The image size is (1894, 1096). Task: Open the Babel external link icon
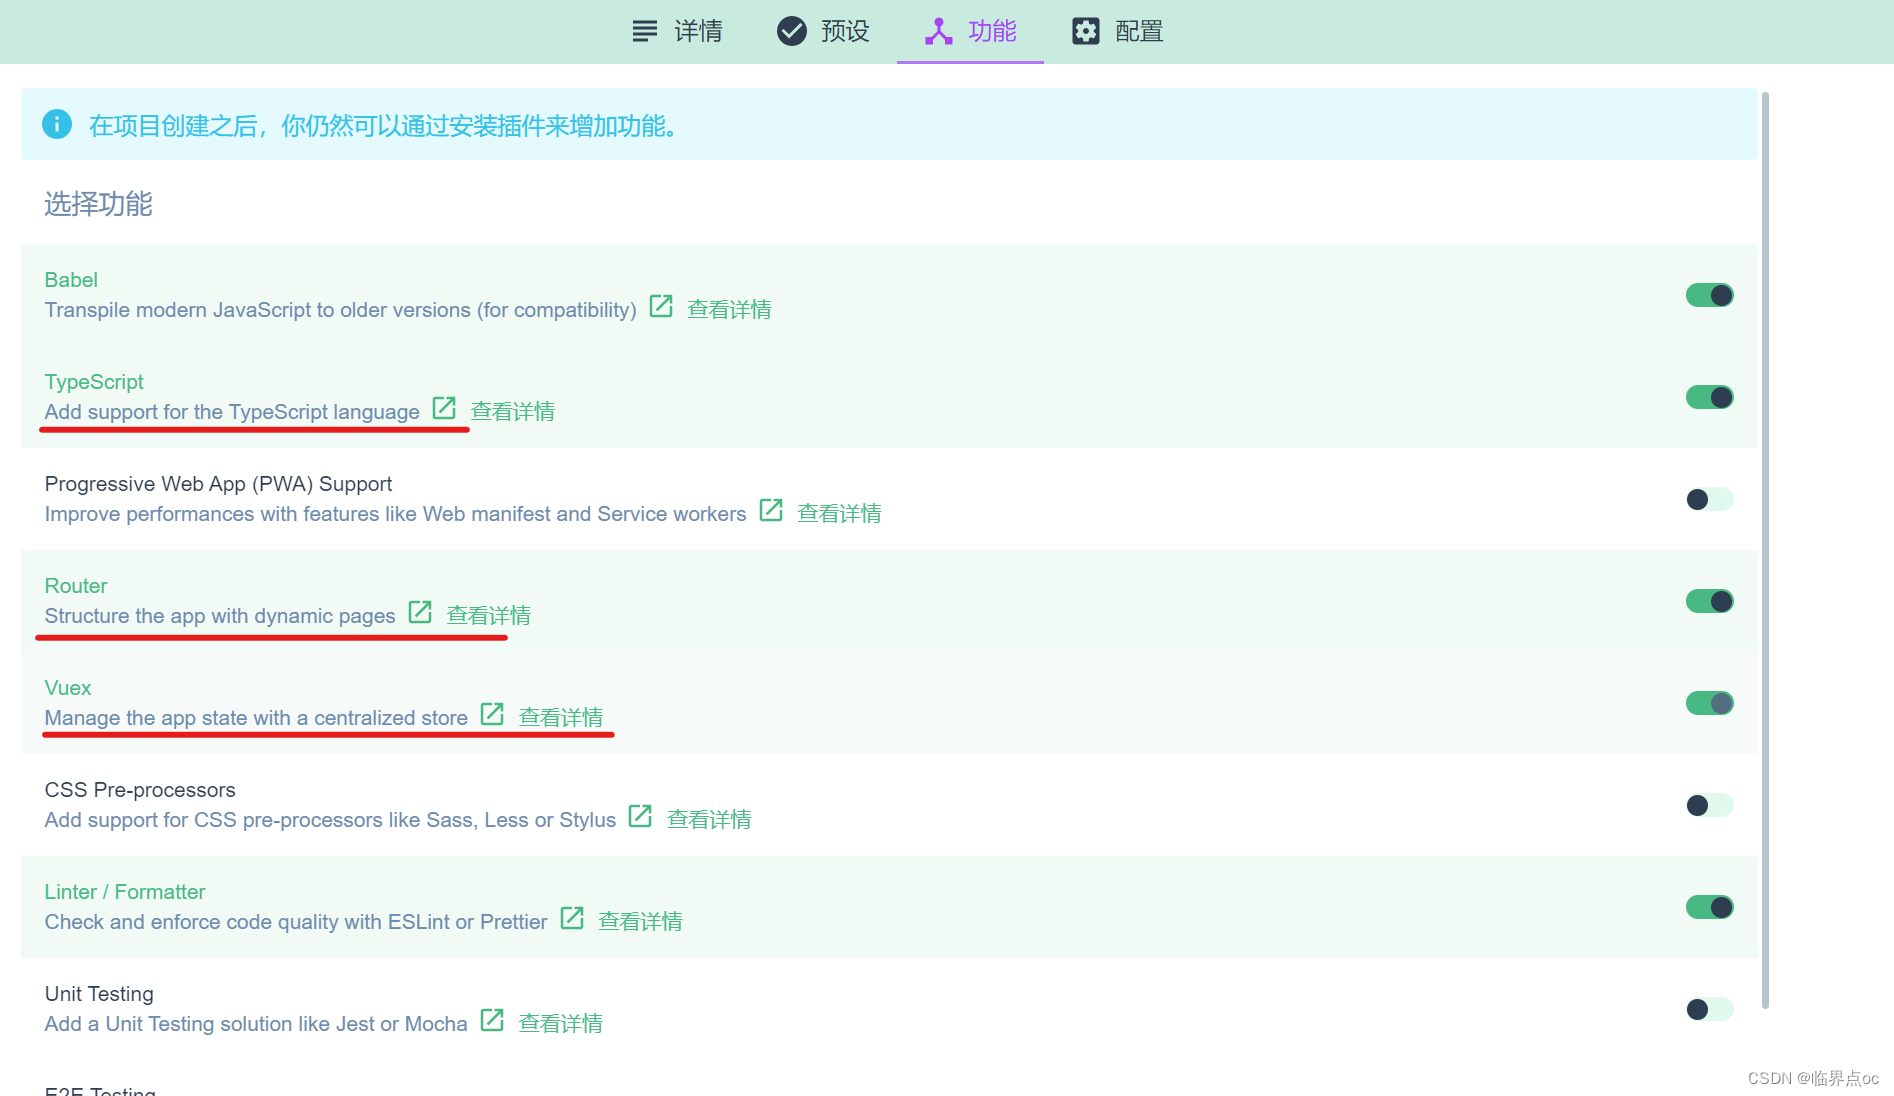[661, 306]
